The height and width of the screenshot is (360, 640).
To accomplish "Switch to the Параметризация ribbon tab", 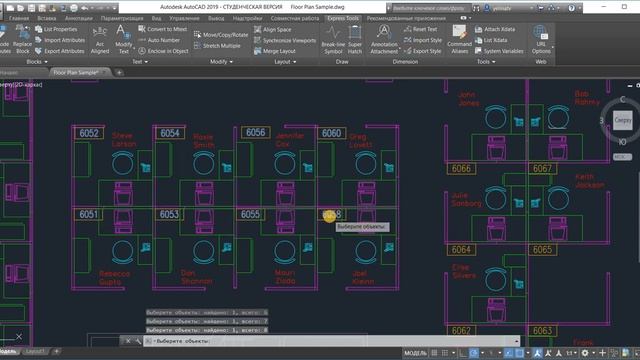I will tap(122, 18).
